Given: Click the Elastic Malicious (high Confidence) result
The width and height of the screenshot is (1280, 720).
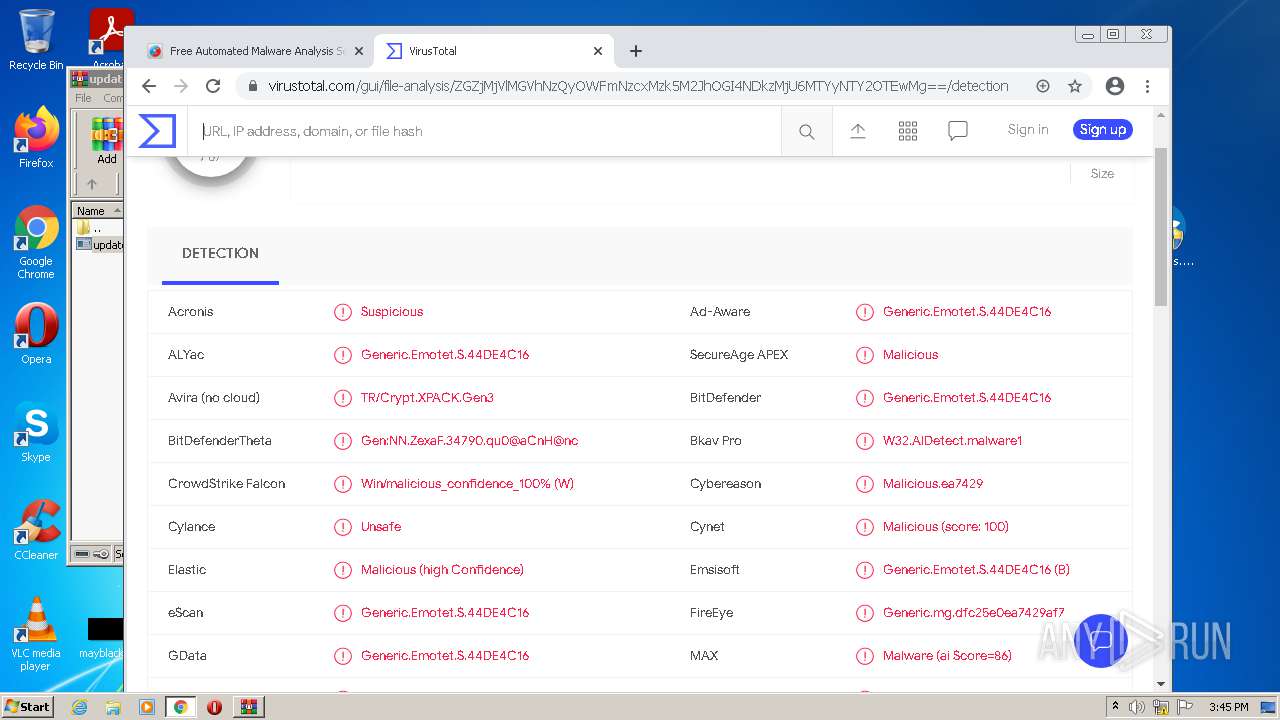Looking at the screenshot, I should (x=442, y=570).
